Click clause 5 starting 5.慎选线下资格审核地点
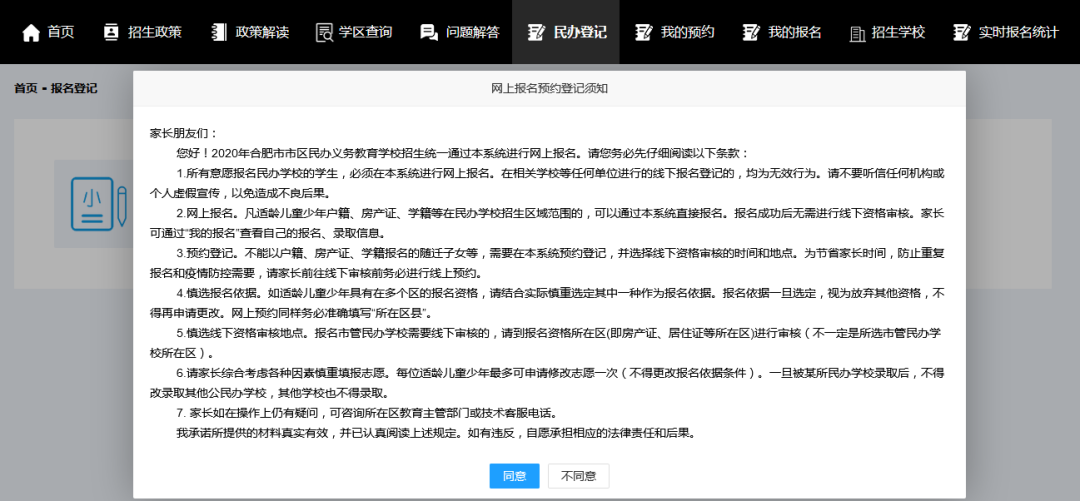The height and width of the screenshot is (501, 1080). click(x=547, y=342)
